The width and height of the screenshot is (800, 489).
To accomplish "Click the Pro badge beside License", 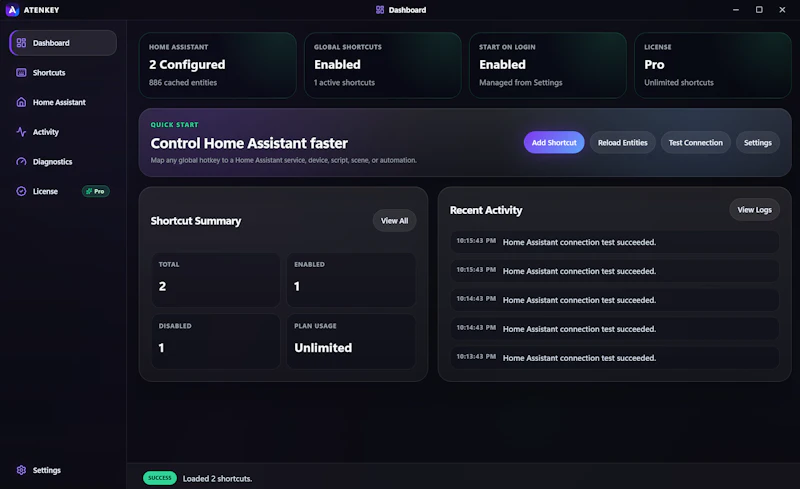I will 95,191.
